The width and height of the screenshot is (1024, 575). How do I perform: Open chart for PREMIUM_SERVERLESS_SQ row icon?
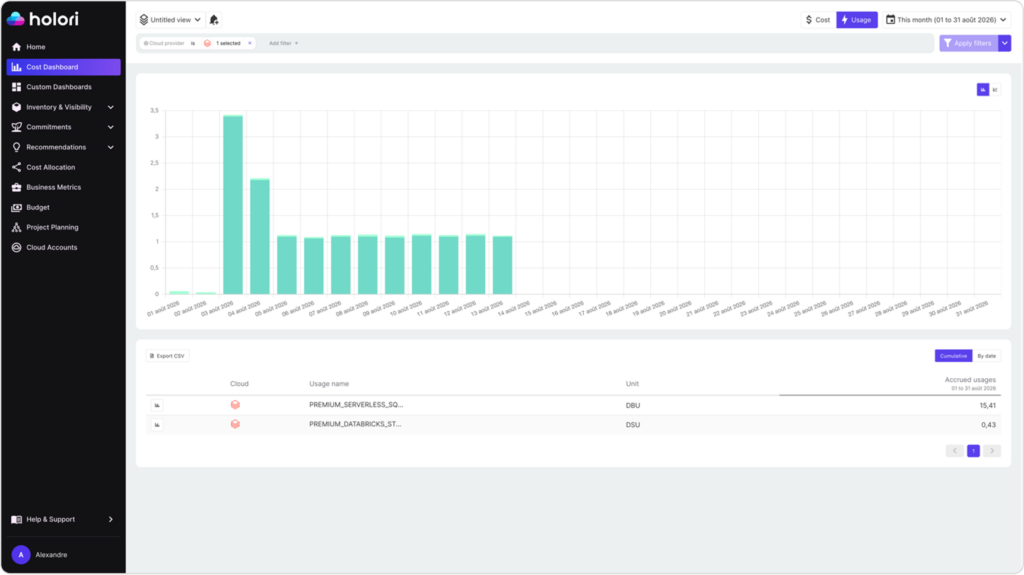(x=157, y=405)
